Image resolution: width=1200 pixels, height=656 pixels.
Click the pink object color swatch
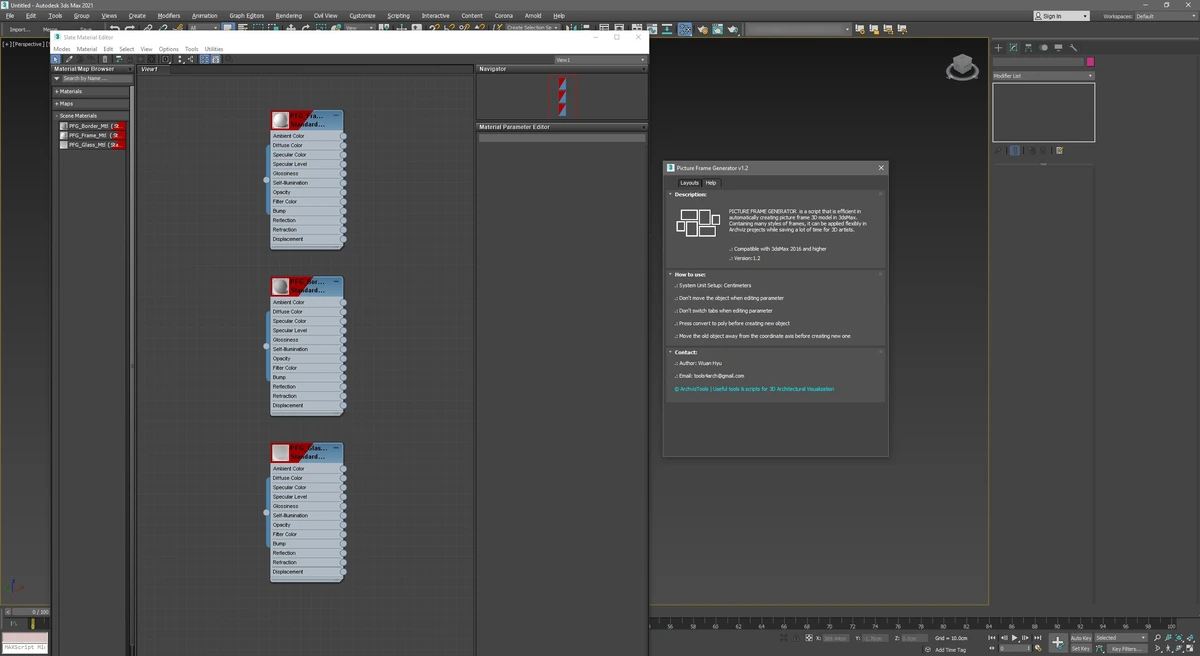1090,62
